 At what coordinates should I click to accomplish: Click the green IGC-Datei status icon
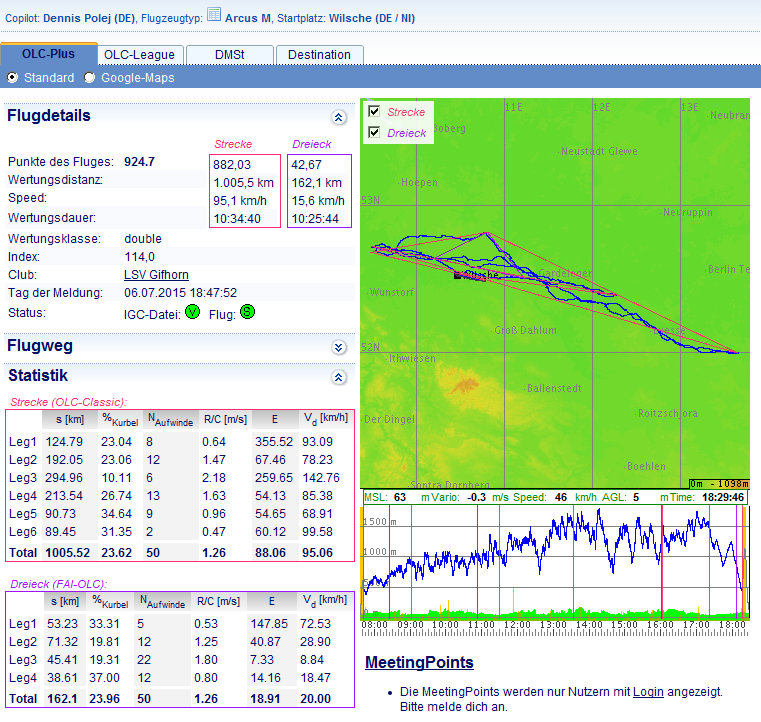click(x=193, y=312)
